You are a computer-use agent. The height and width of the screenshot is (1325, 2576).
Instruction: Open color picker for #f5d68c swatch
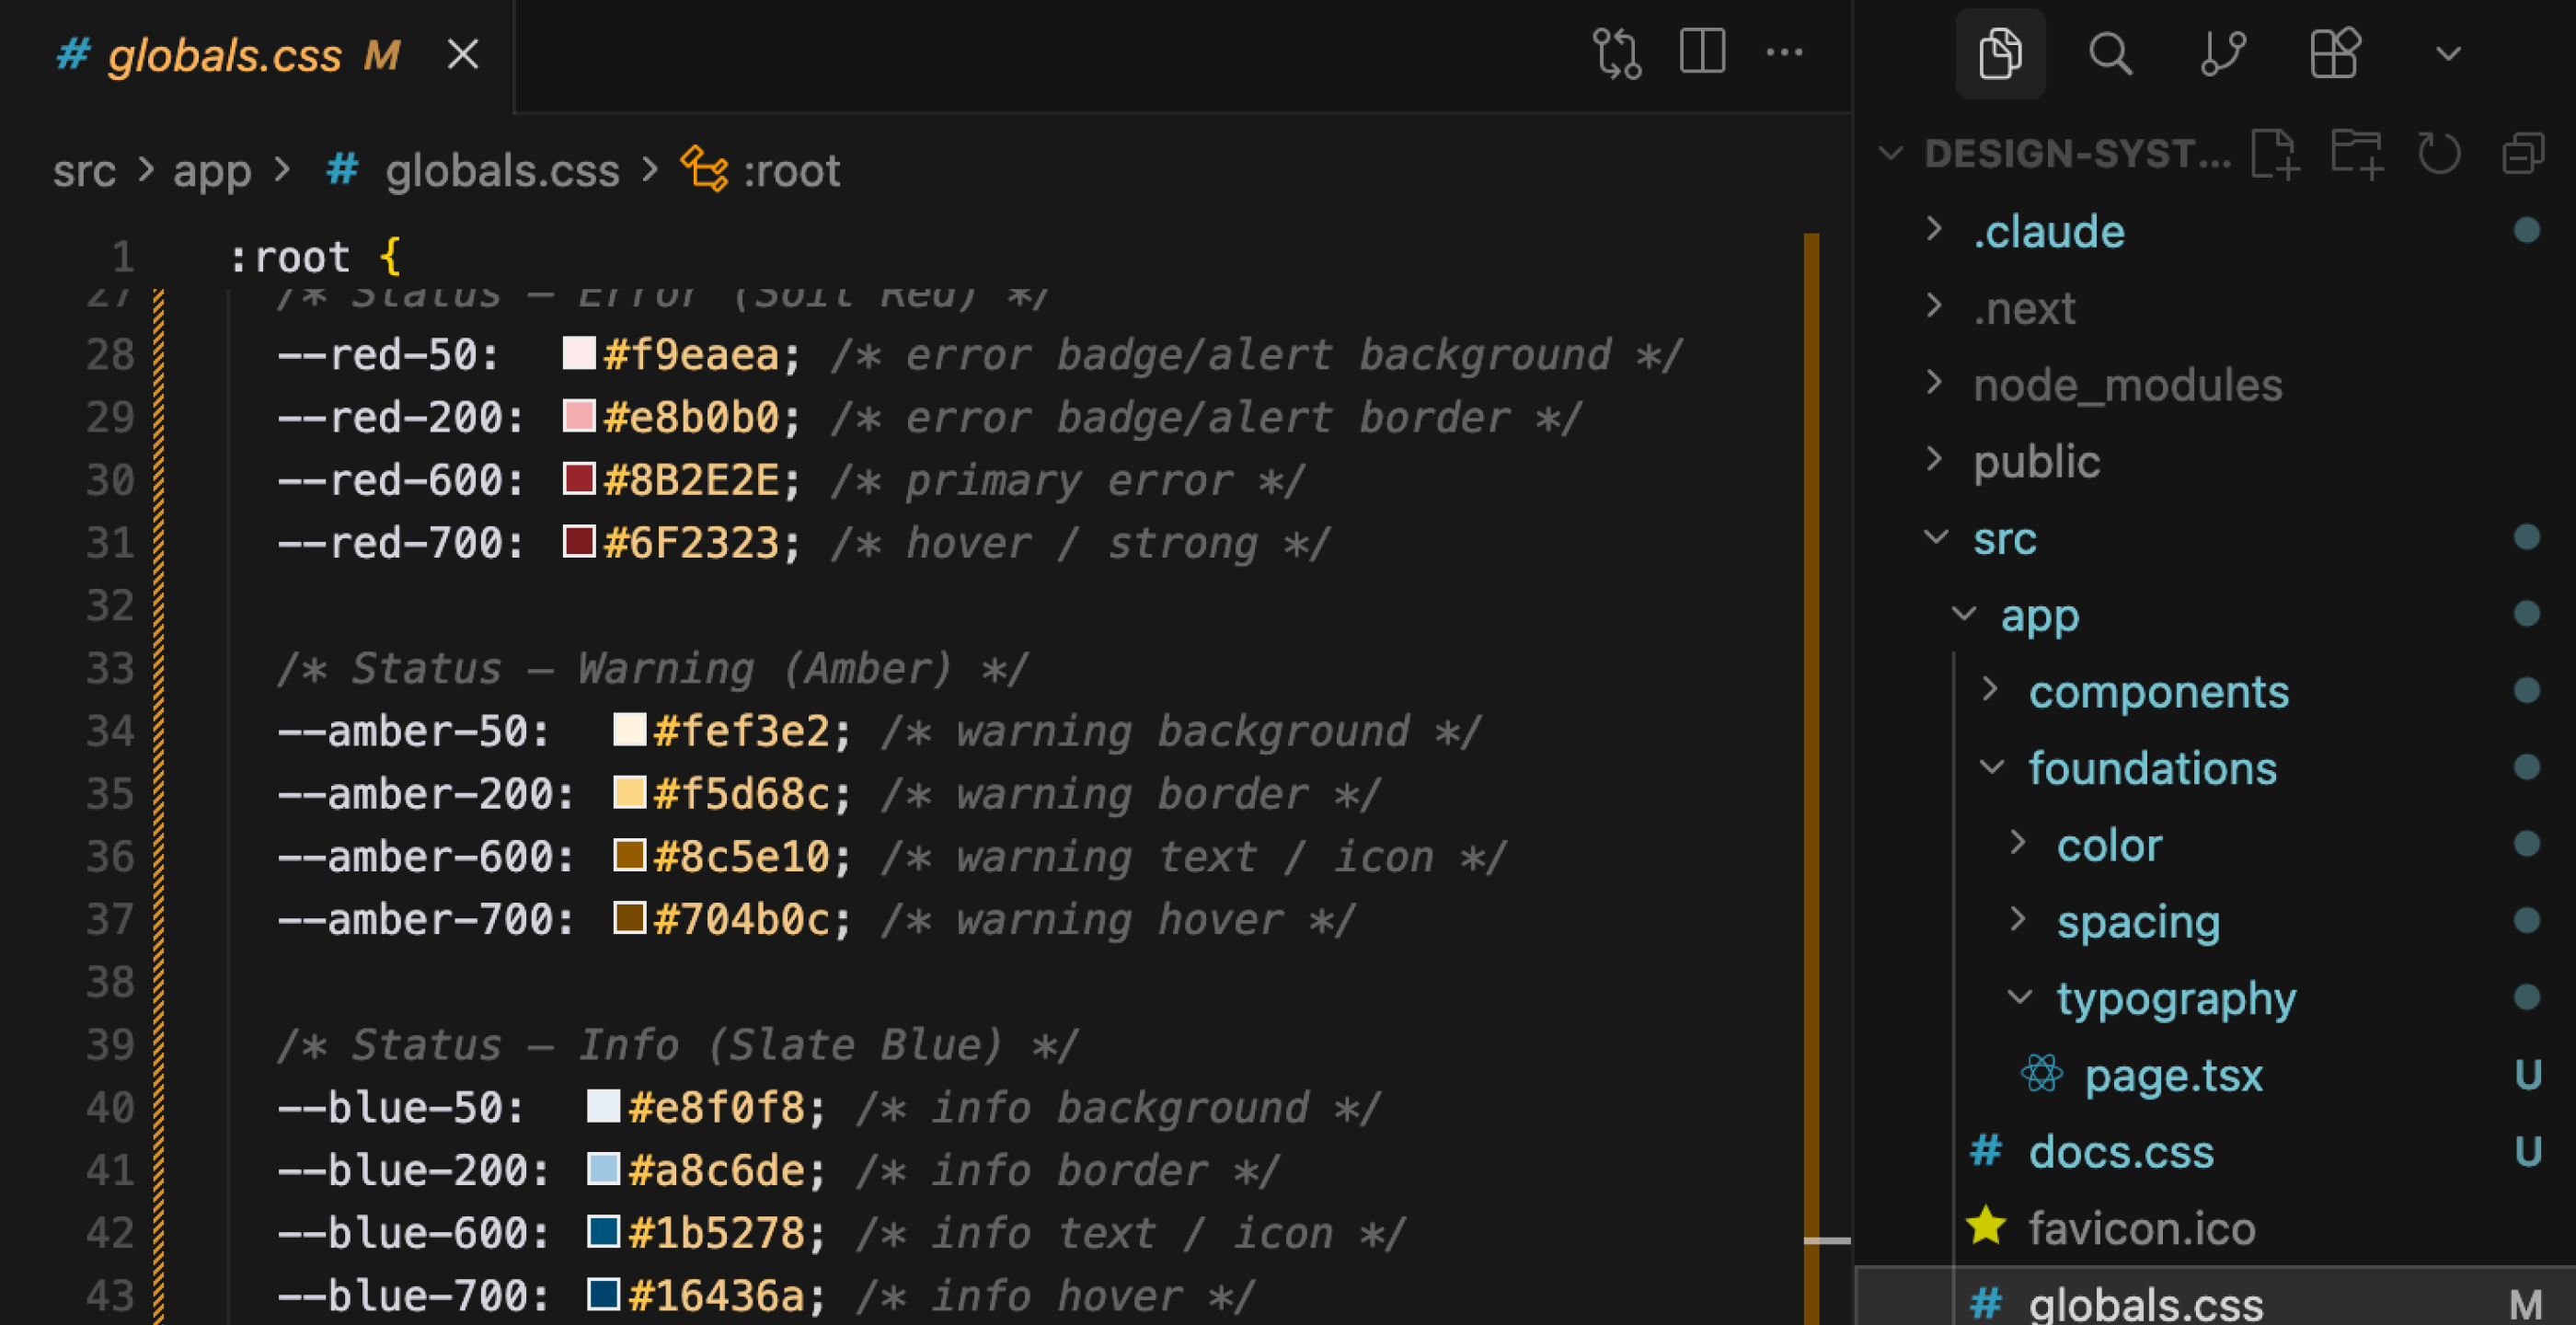pos(629,793)
